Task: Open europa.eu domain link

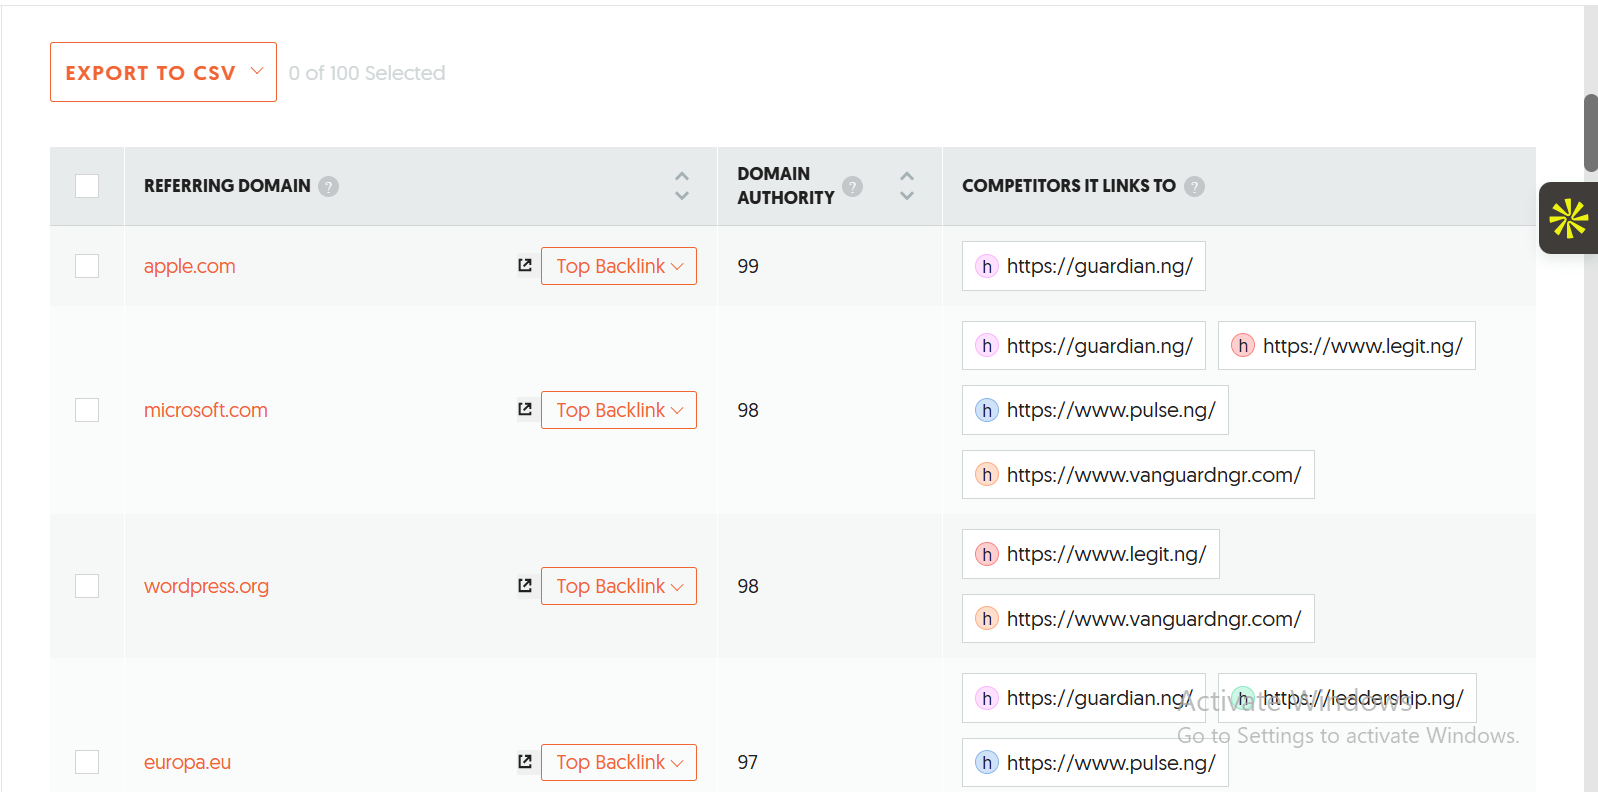Action: (x=187, y=762)
